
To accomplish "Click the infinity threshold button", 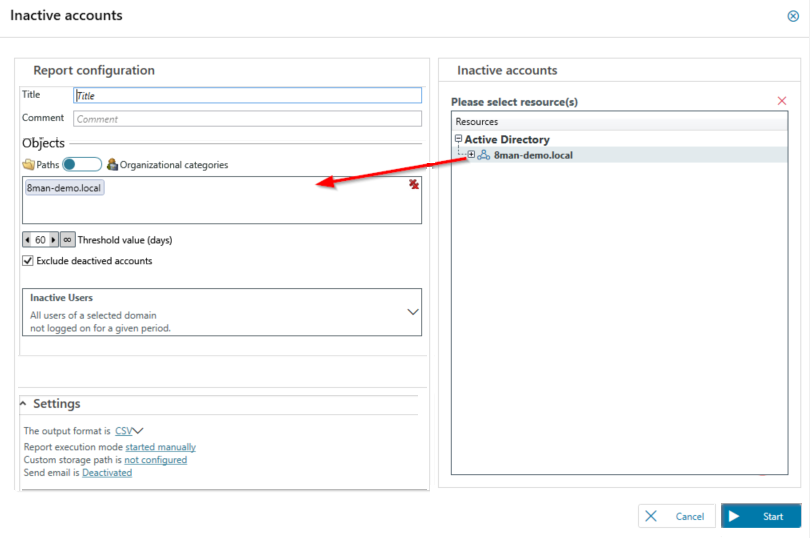I will pos(68,240).
